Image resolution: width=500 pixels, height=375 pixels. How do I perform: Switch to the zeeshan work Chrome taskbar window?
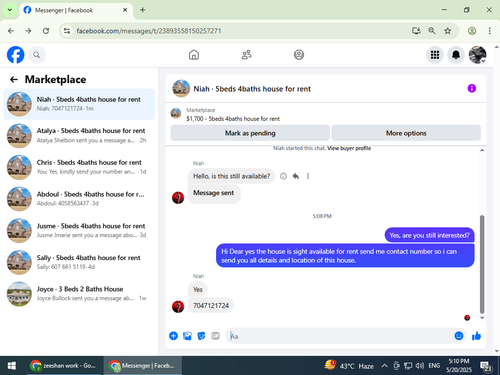point(63,366)
